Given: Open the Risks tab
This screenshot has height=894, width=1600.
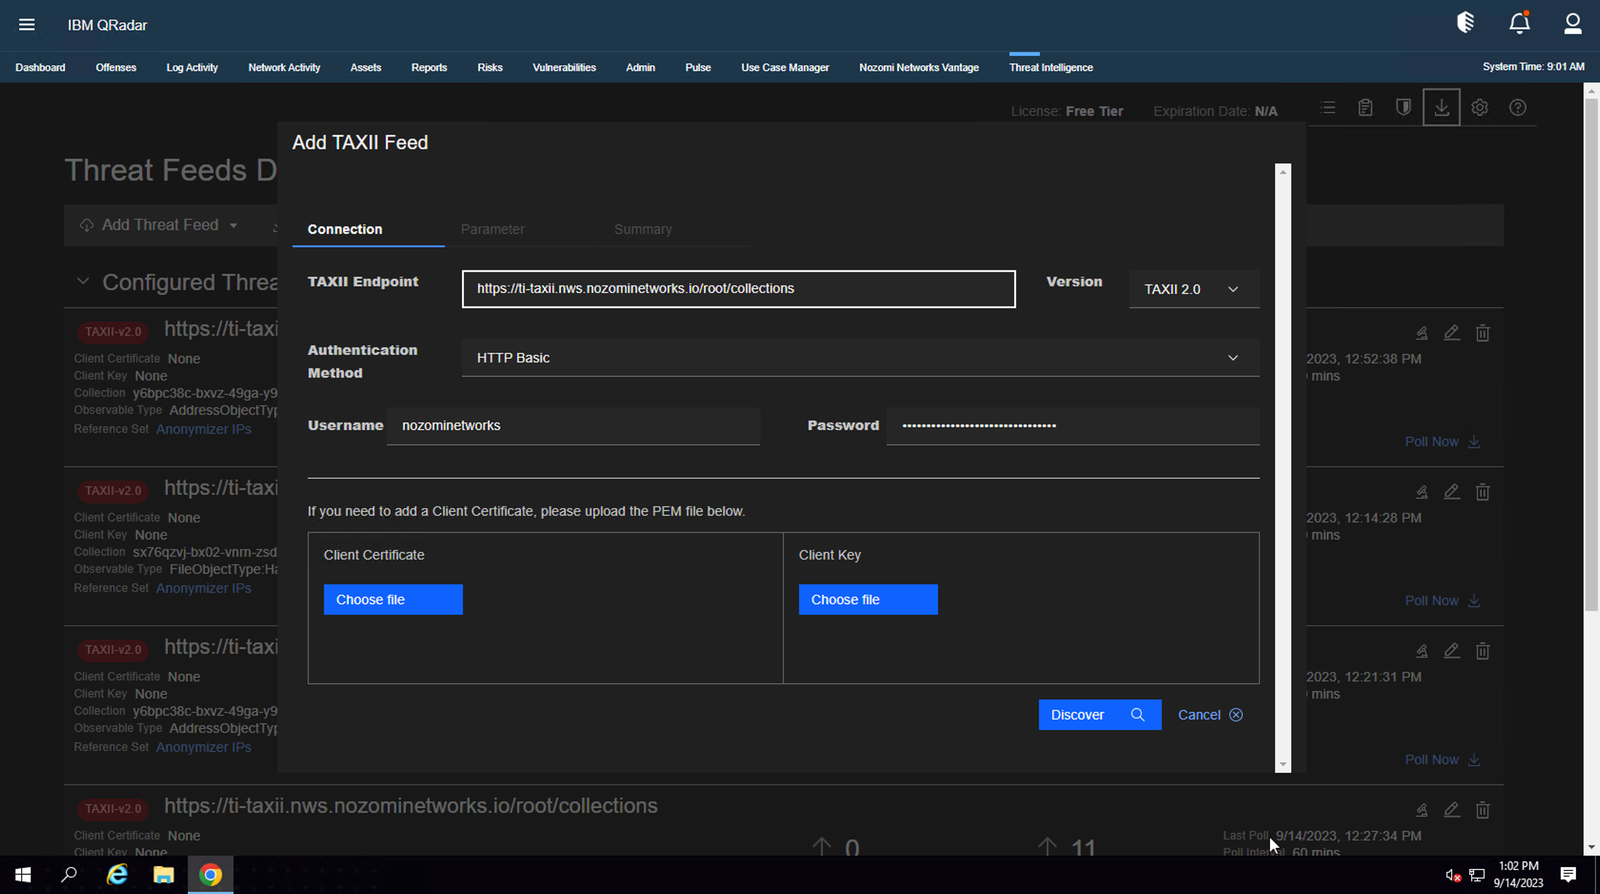Looking at the screenshot, I should coord(490,68).
